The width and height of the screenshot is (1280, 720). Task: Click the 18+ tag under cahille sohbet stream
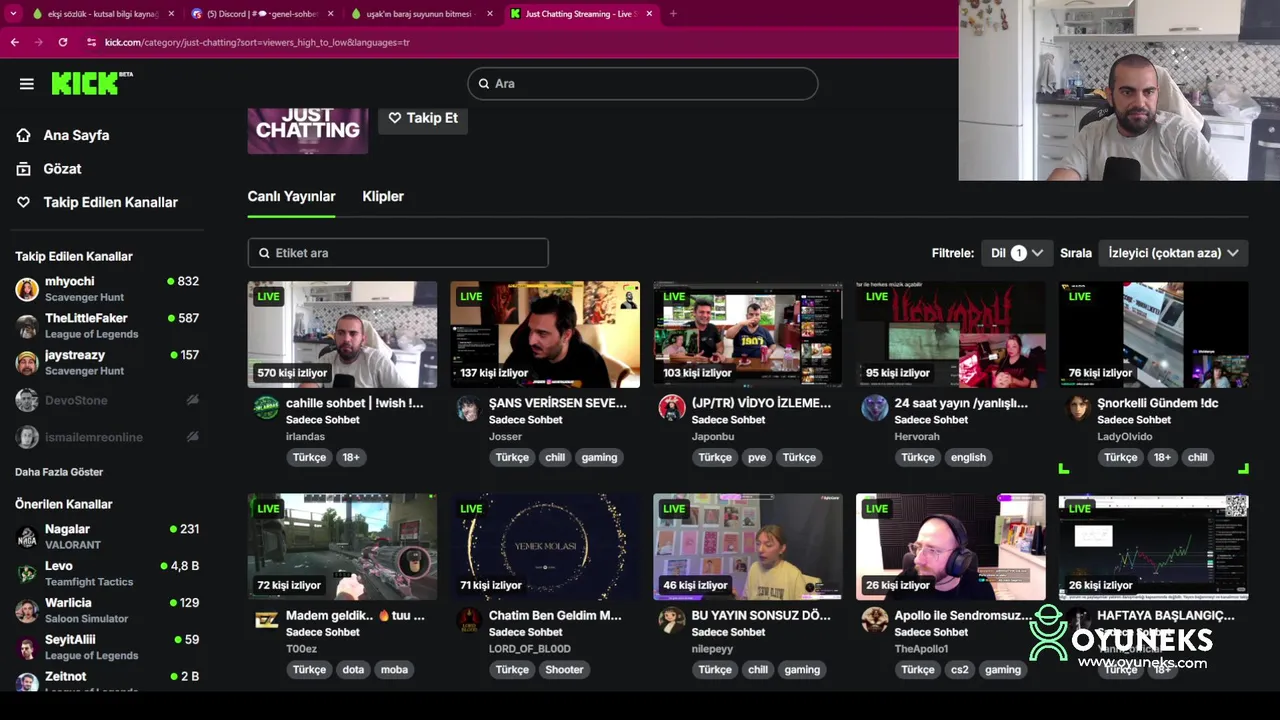click(x=351, y=457)
